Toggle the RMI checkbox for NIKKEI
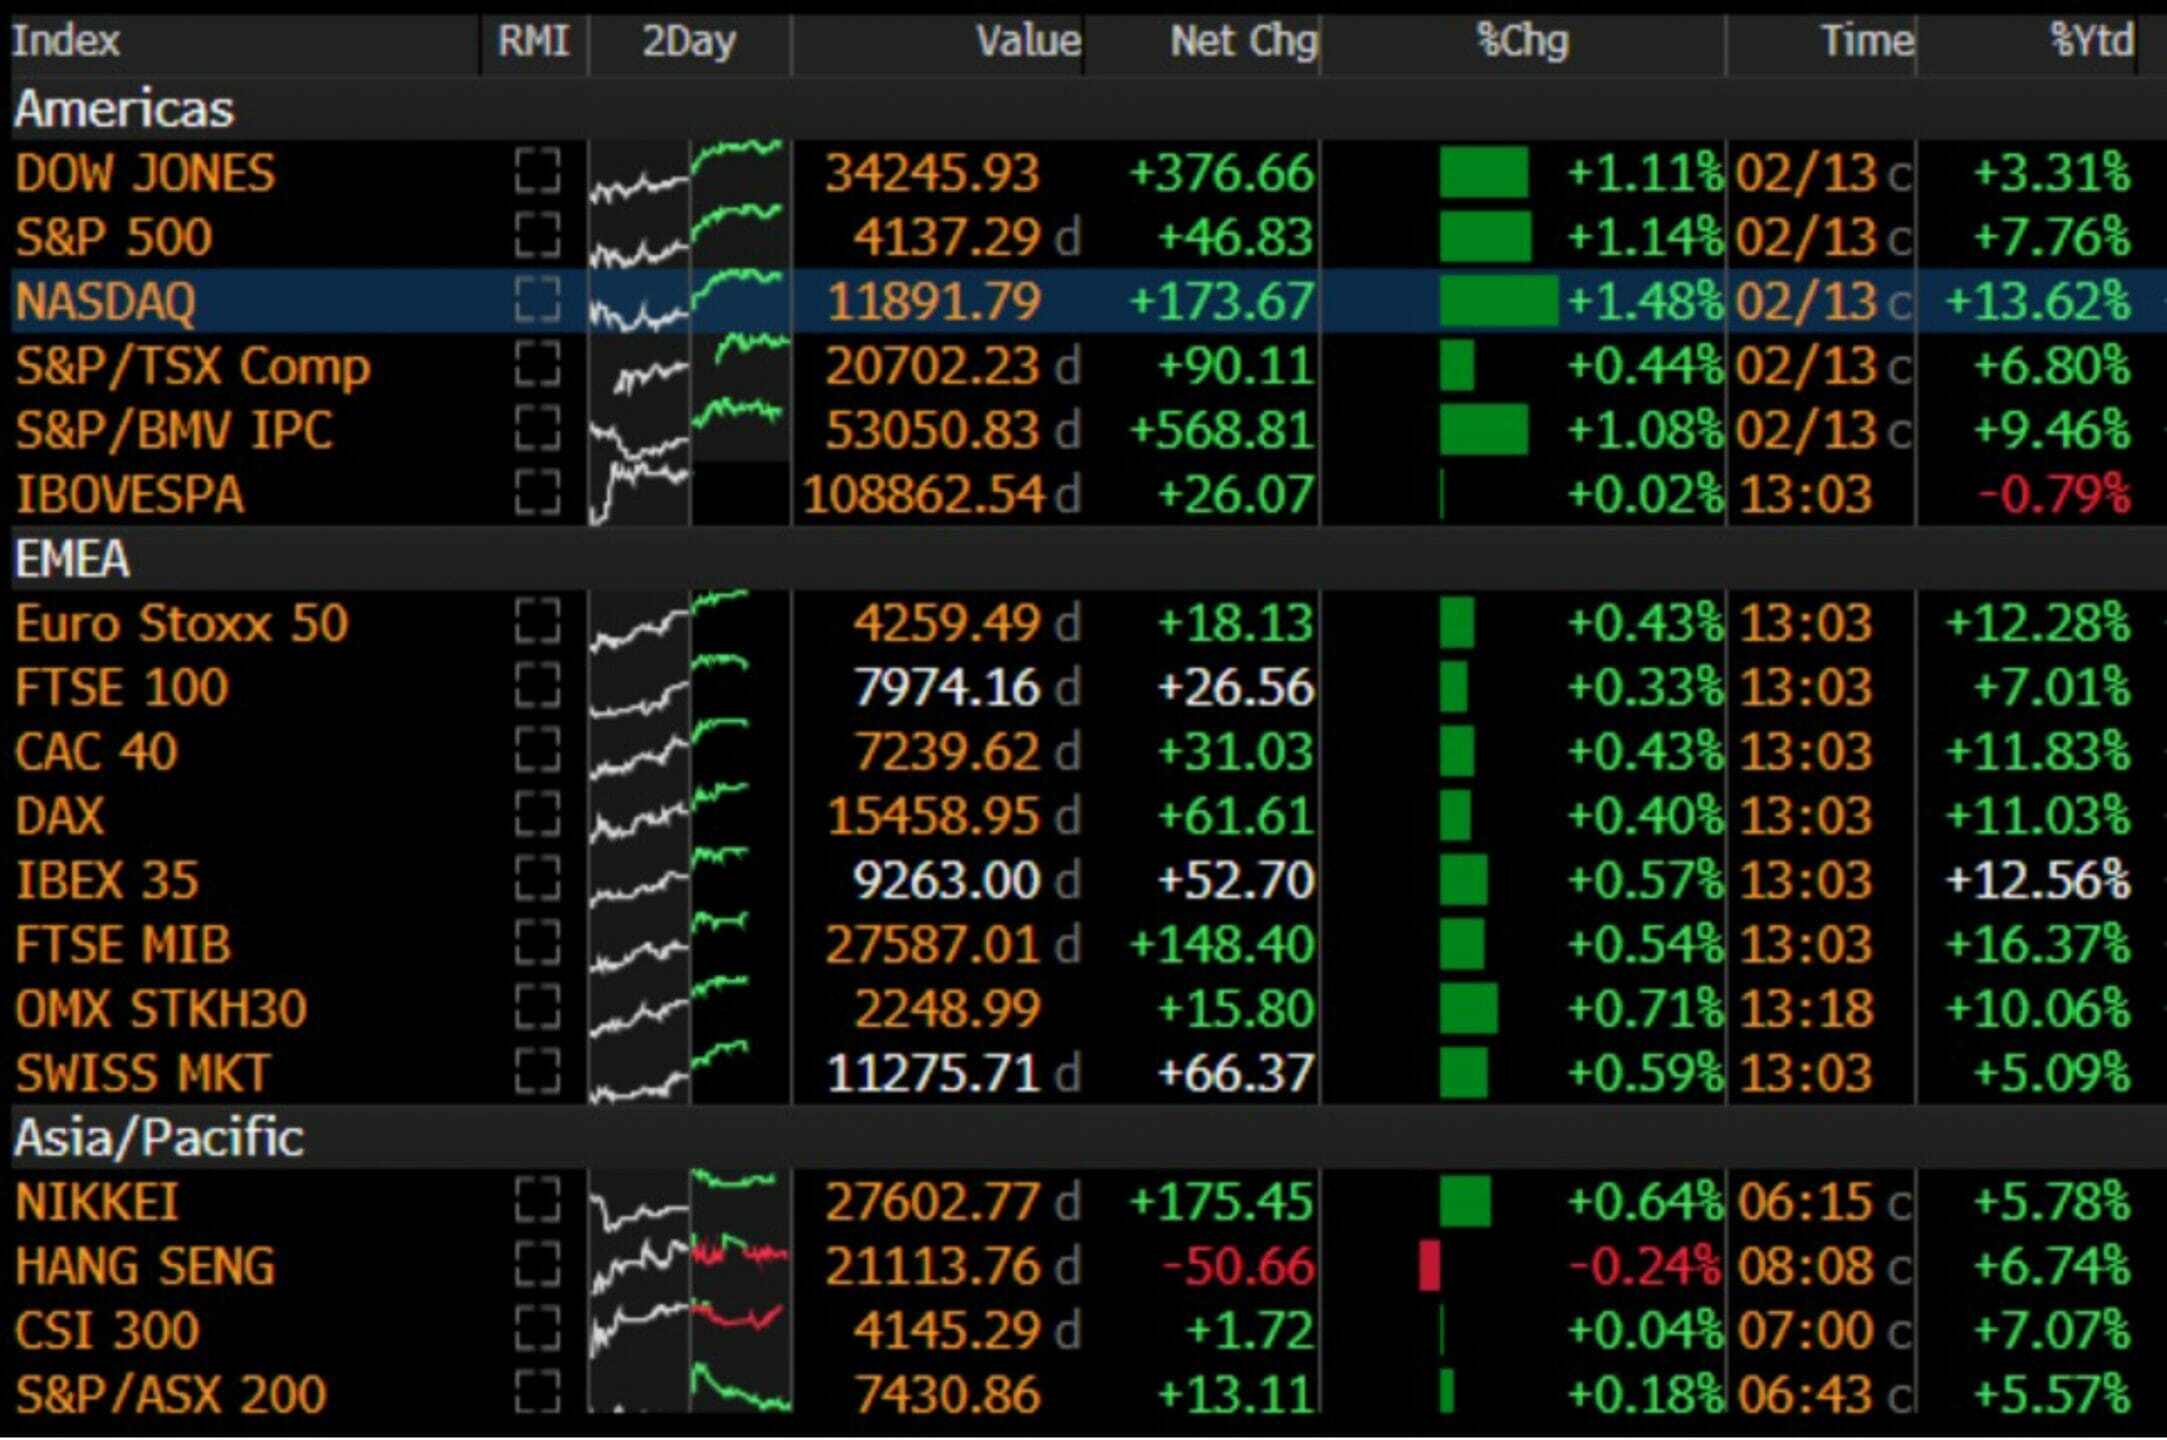Image resolution: width=2167 pixels, height=1440 pixels. coord(537,1201)
